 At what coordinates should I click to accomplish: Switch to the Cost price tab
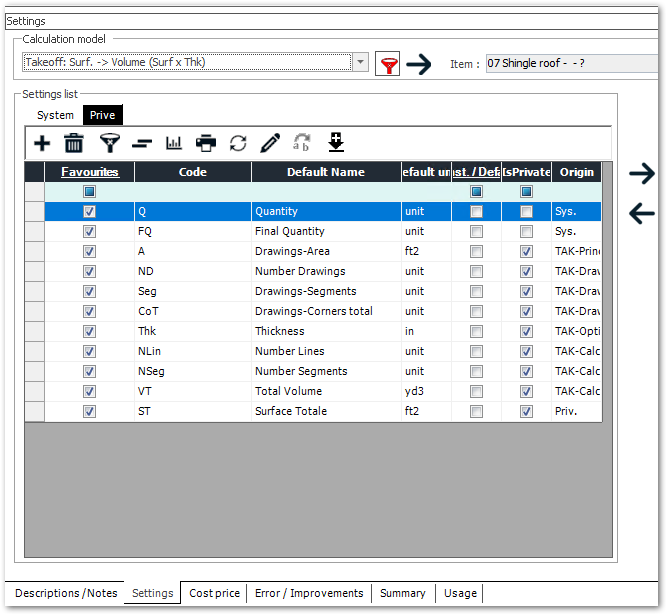pos(214,593)
